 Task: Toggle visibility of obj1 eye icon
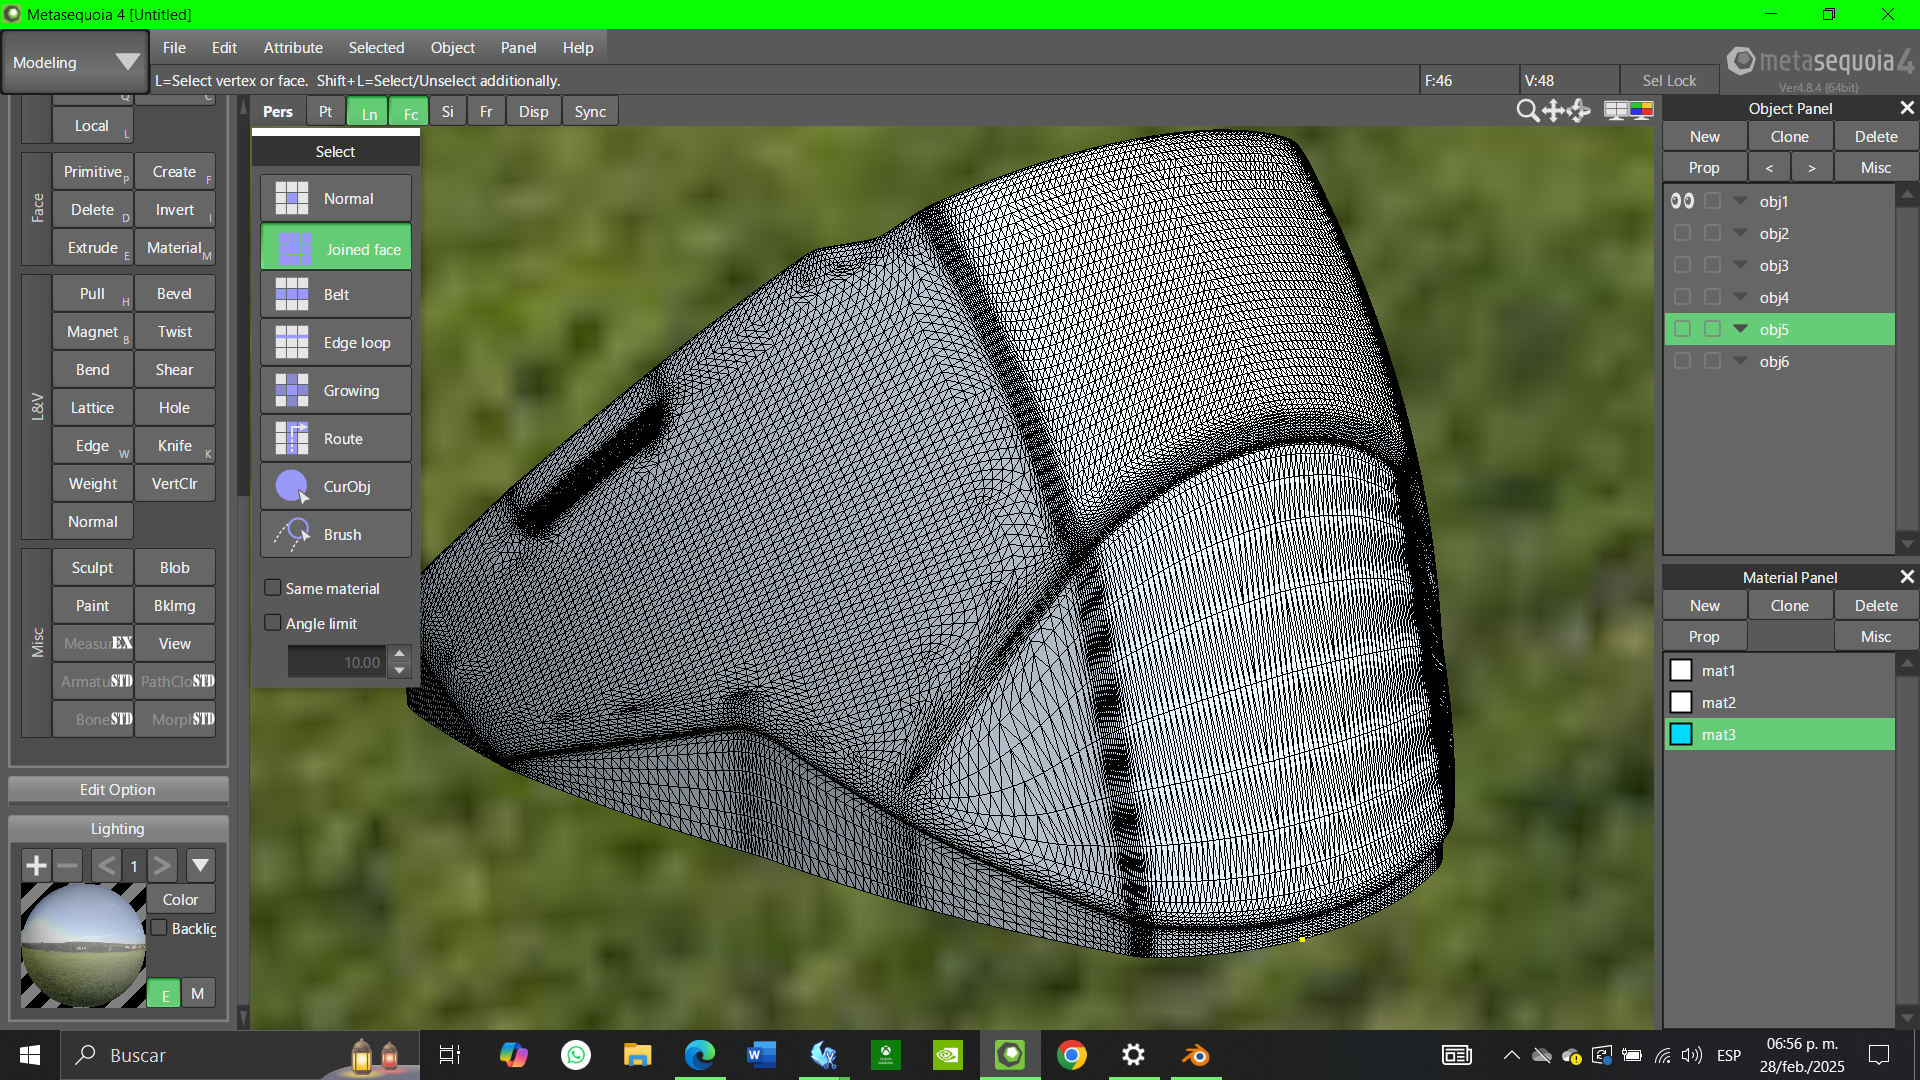[x=1682, y=201]
